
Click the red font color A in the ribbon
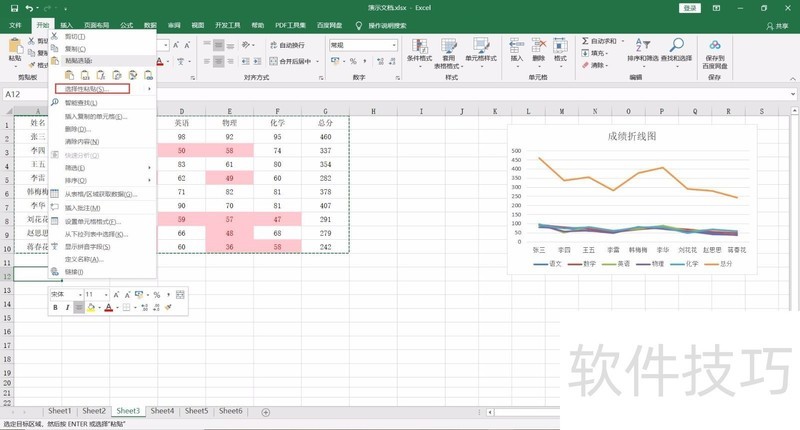pos(160,62)
